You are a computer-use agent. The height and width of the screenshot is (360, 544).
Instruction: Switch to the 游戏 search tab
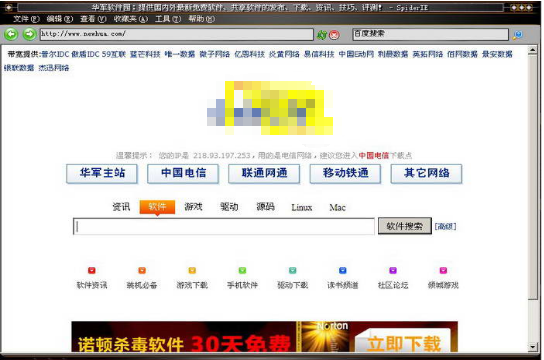(x=193, y=207)
